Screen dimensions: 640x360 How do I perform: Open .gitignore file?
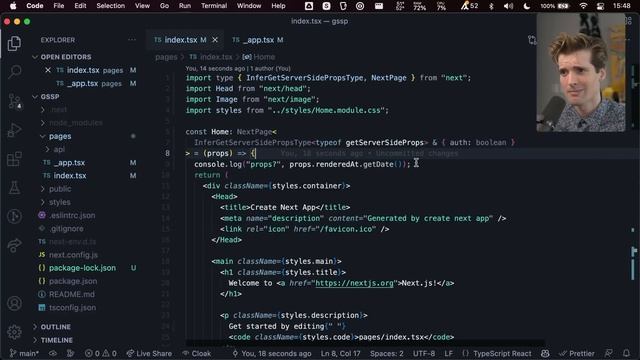click(67, 229)
